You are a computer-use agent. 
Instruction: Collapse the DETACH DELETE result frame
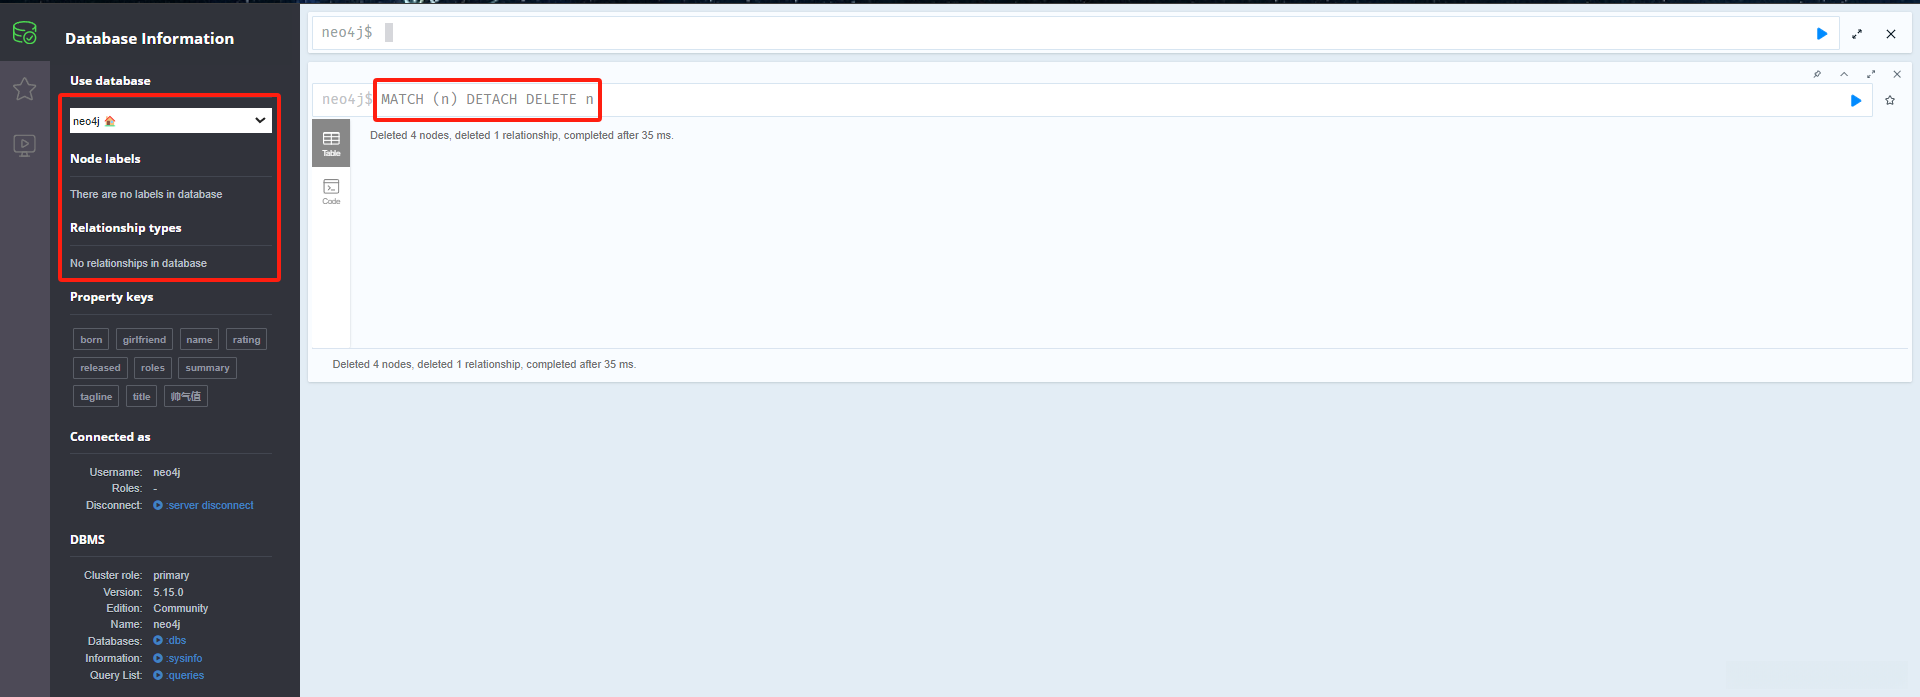[1844, 74]
